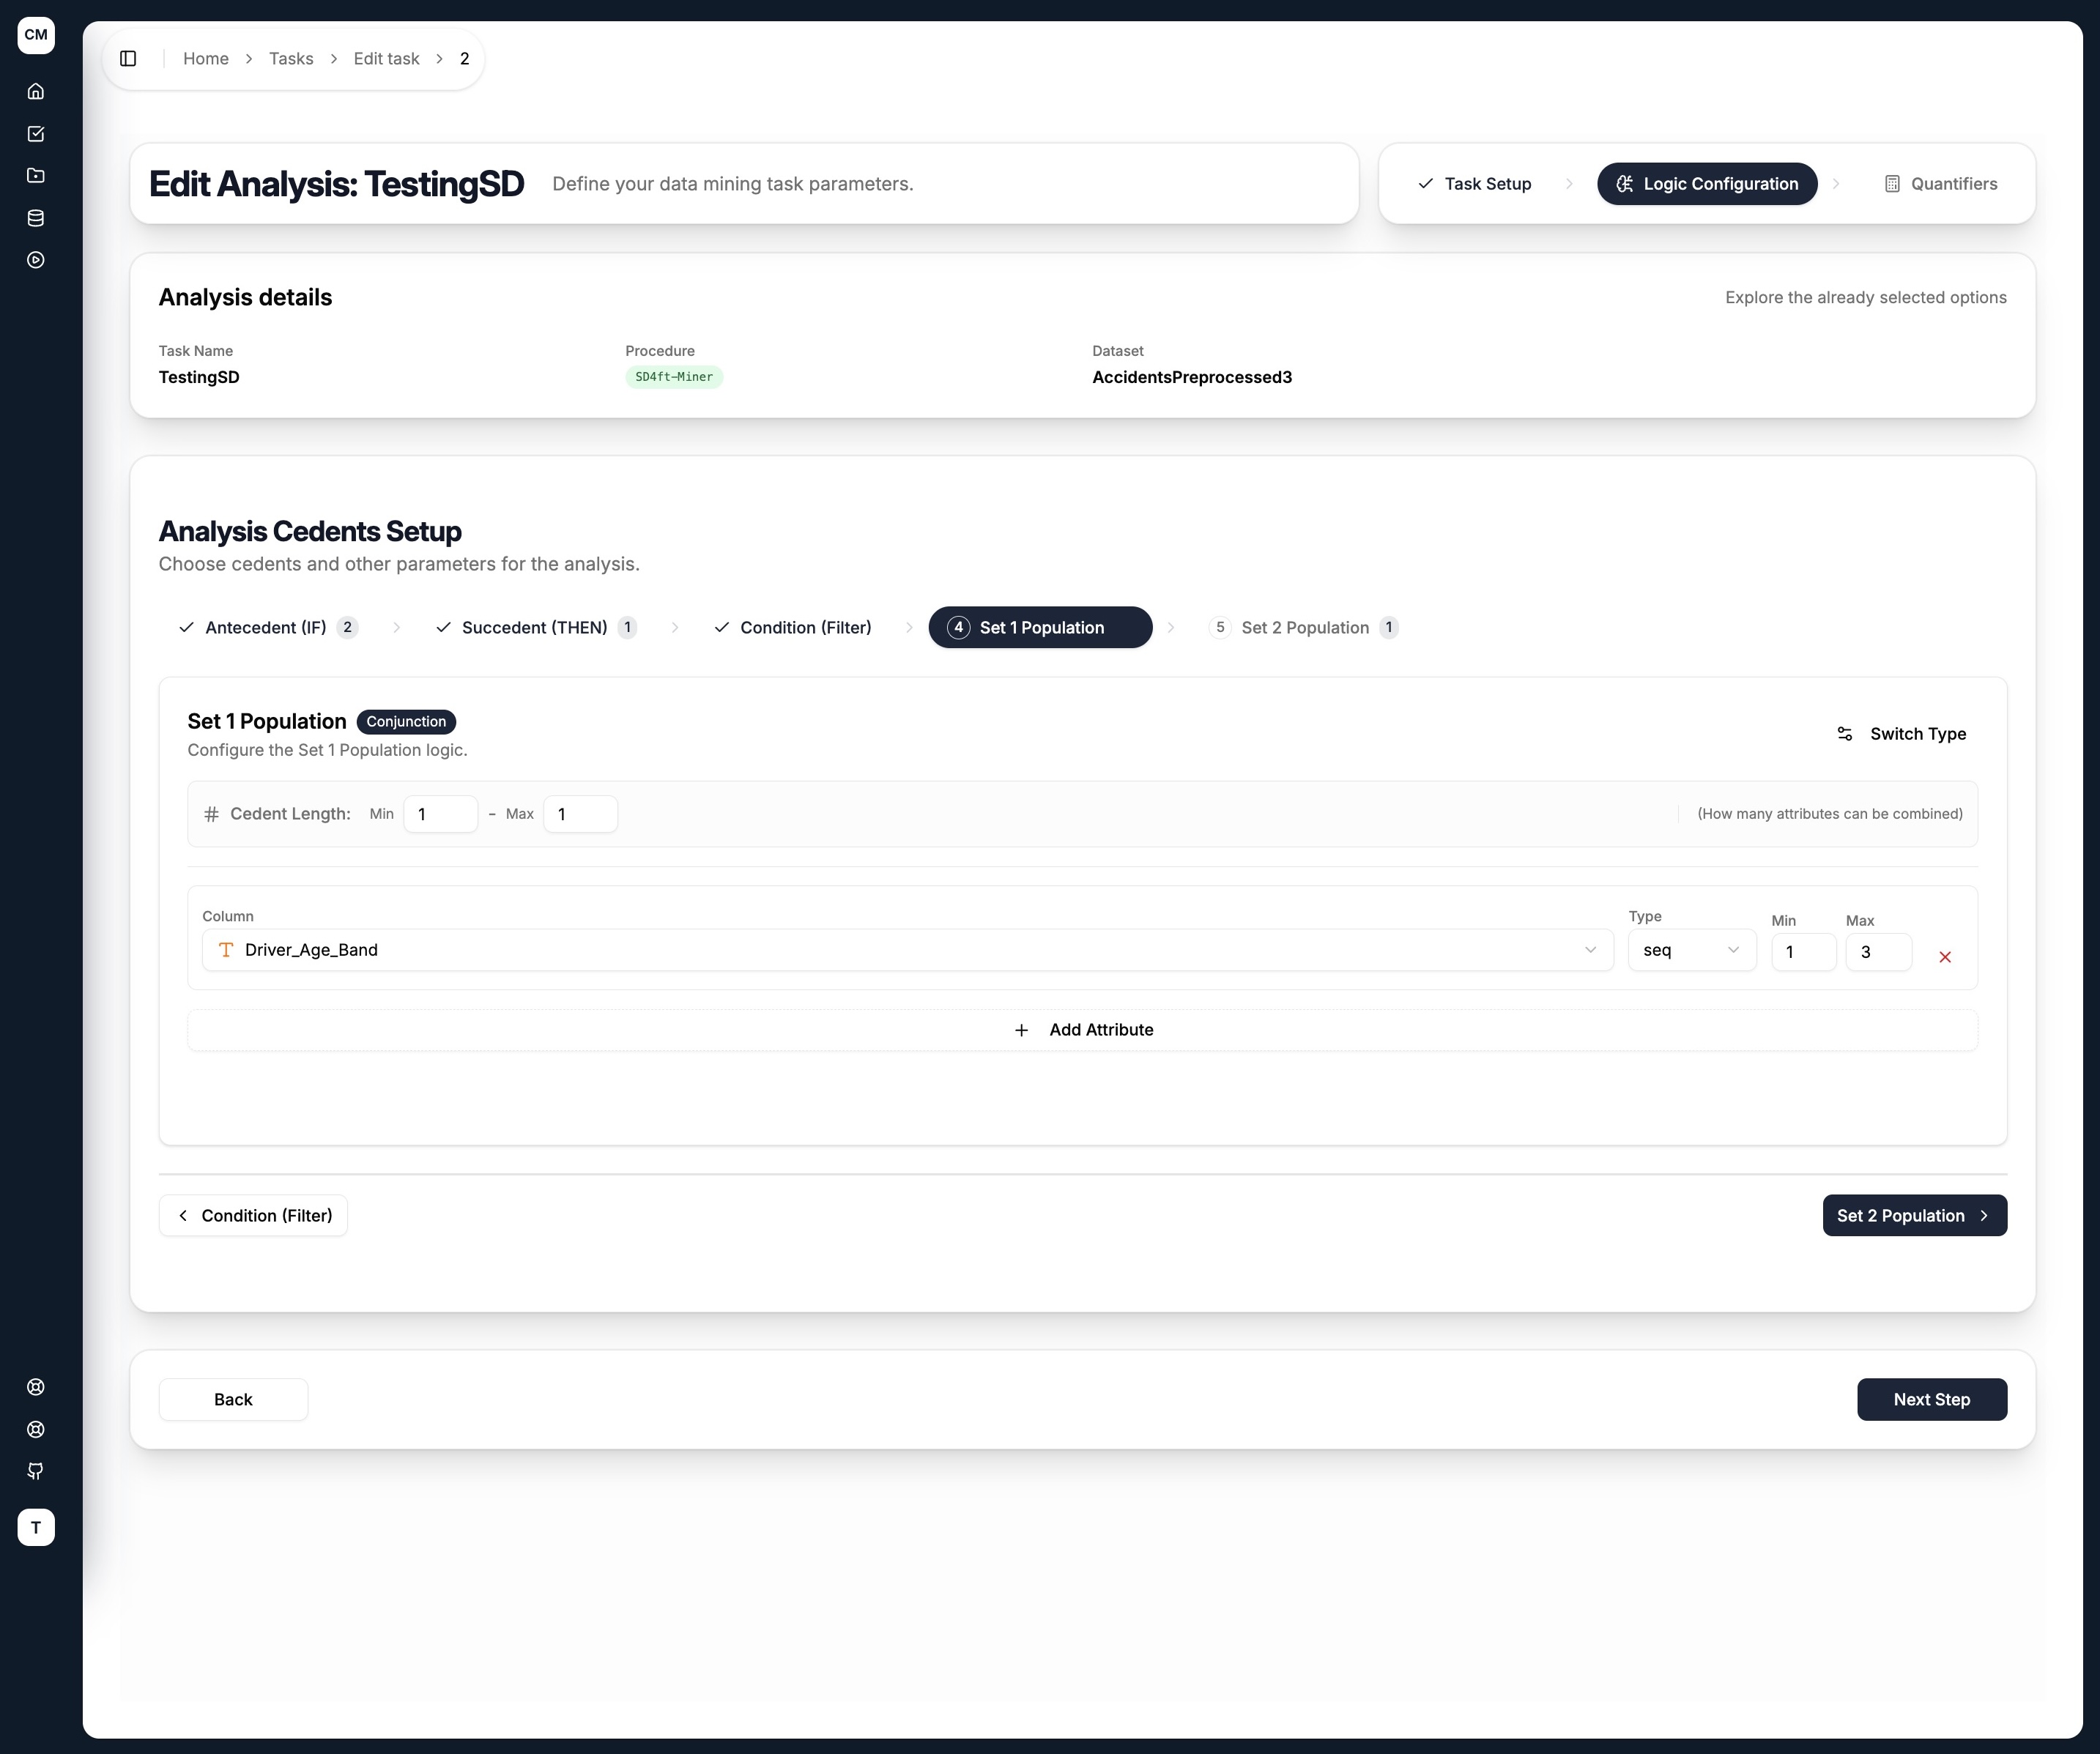Click the Tasks breadcrumb link
The image size is (2100, 1754).
(291, 59)
